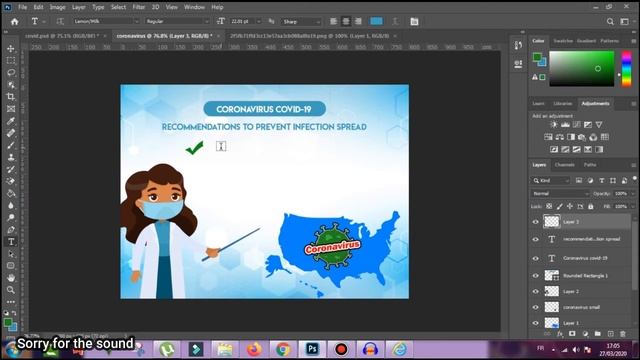Select the Healing Brush tool
This screenshot has width=640, height=360.
tap(11, 133)
